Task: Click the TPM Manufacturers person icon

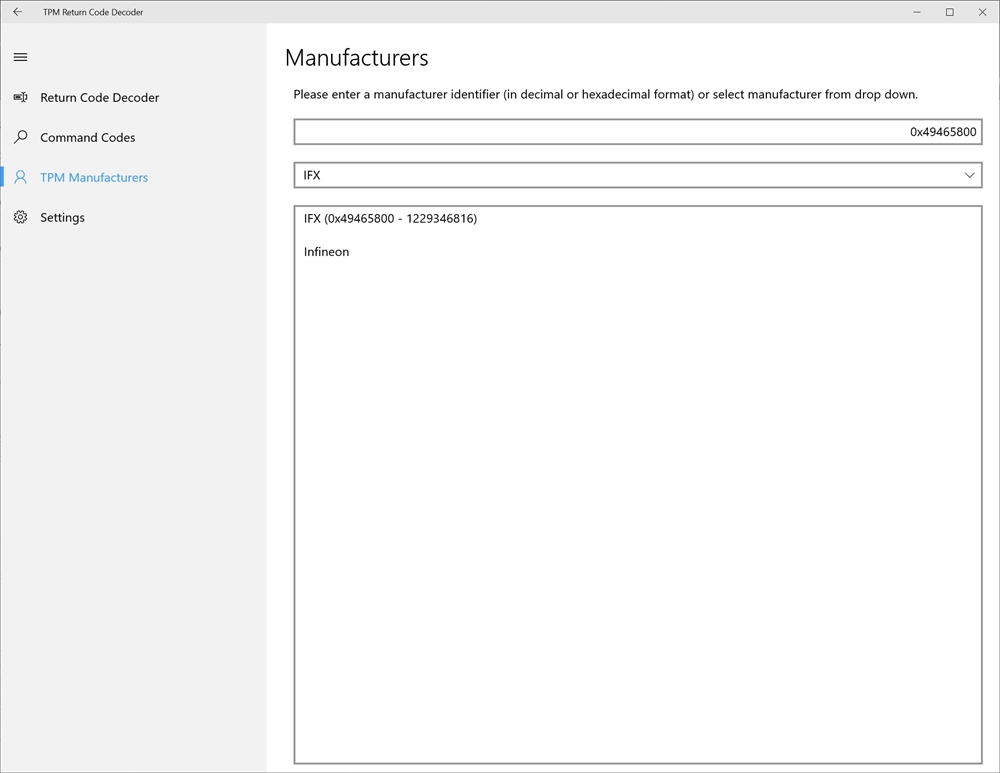Action: pyautogui.click(x=20, y=177)
